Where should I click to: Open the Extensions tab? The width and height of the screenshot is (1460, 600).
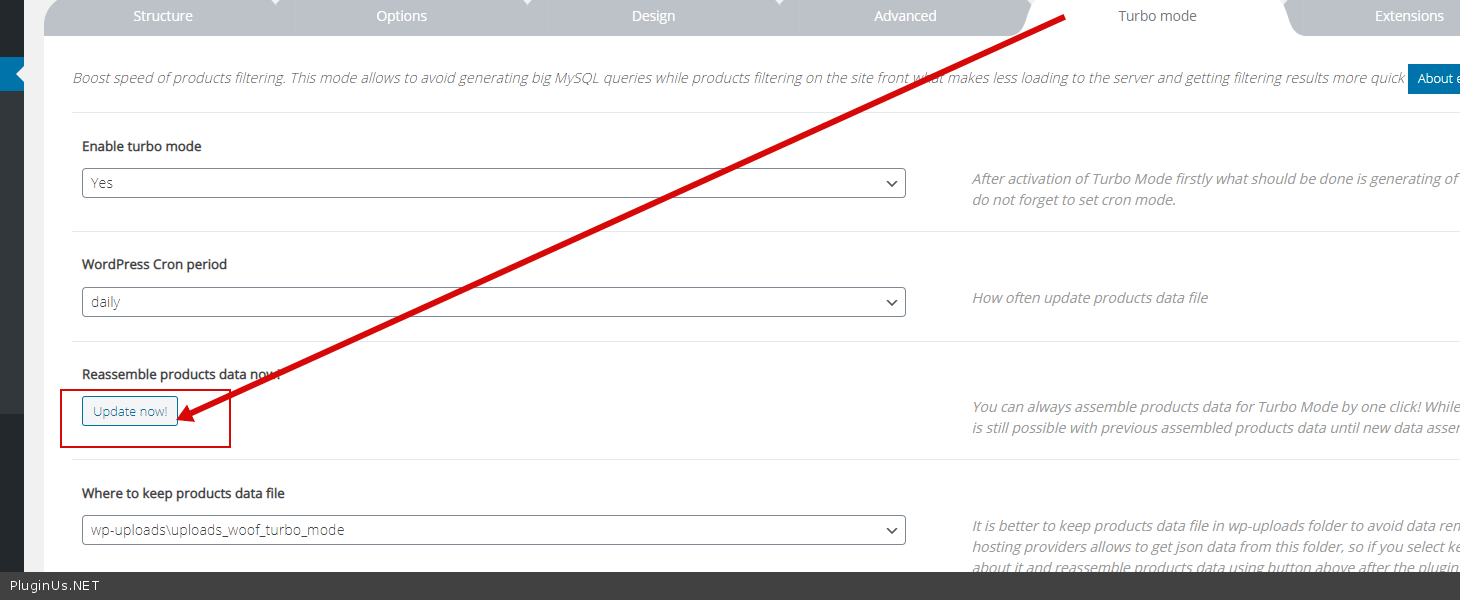pos(1409,16)
